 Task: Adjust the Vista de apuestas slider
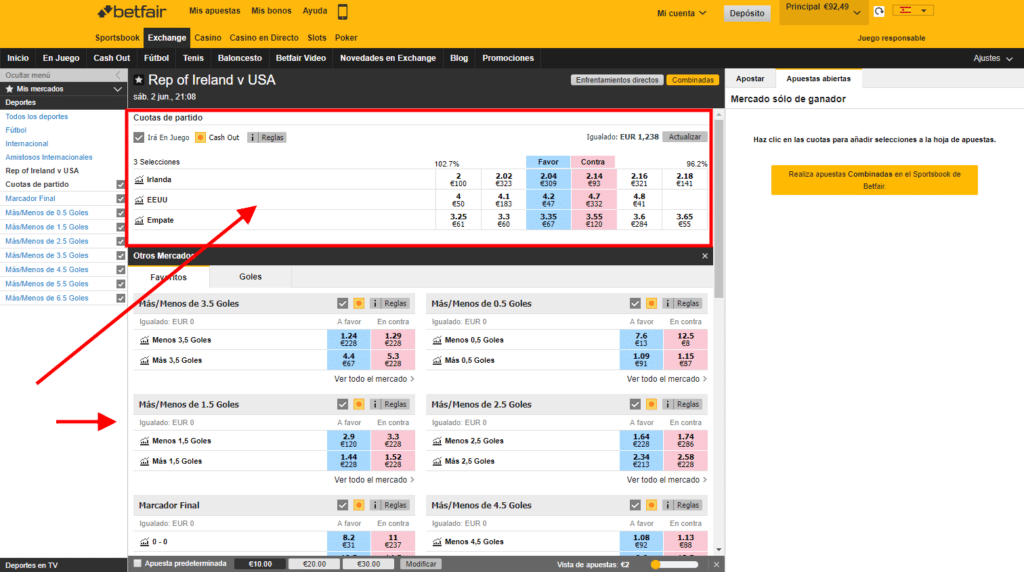(675, 565)
